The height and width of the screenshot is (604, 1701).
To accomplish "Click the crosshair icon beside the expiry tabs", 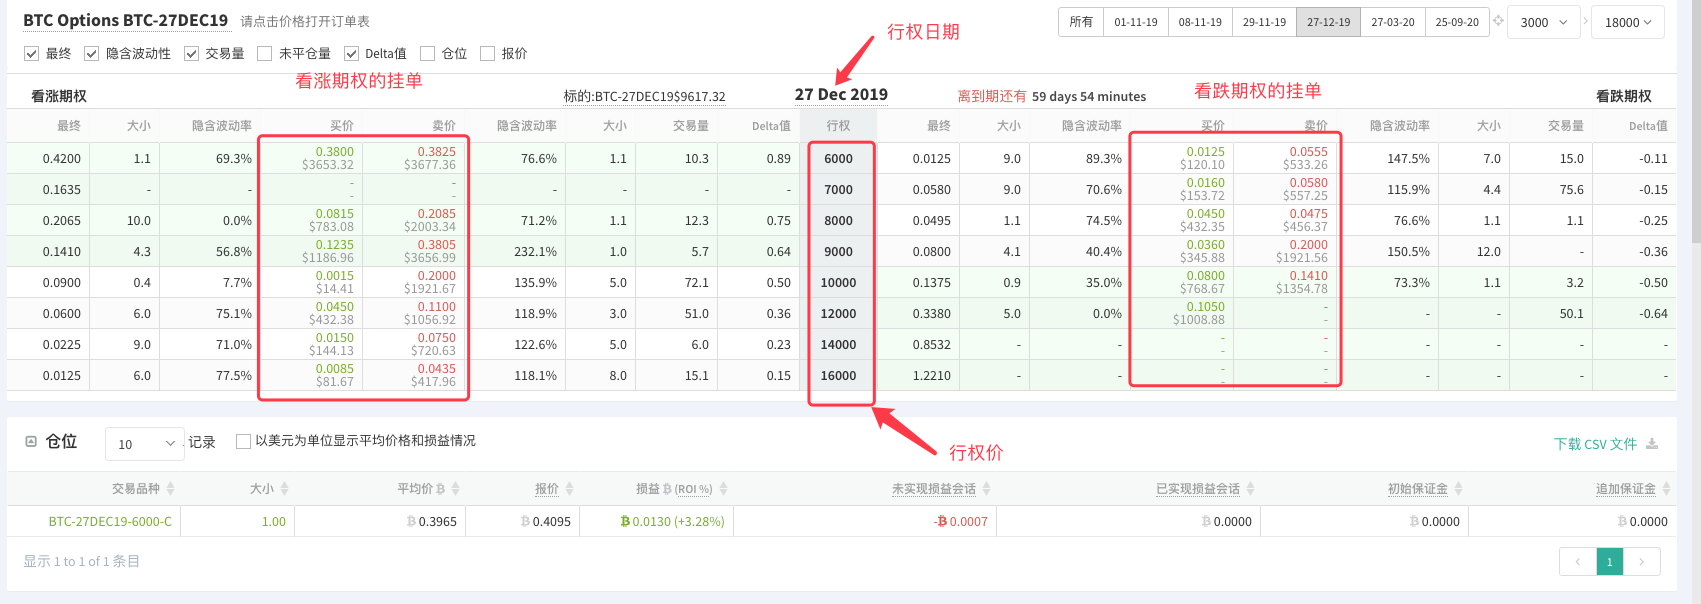I will click(x=1498, y=21).
